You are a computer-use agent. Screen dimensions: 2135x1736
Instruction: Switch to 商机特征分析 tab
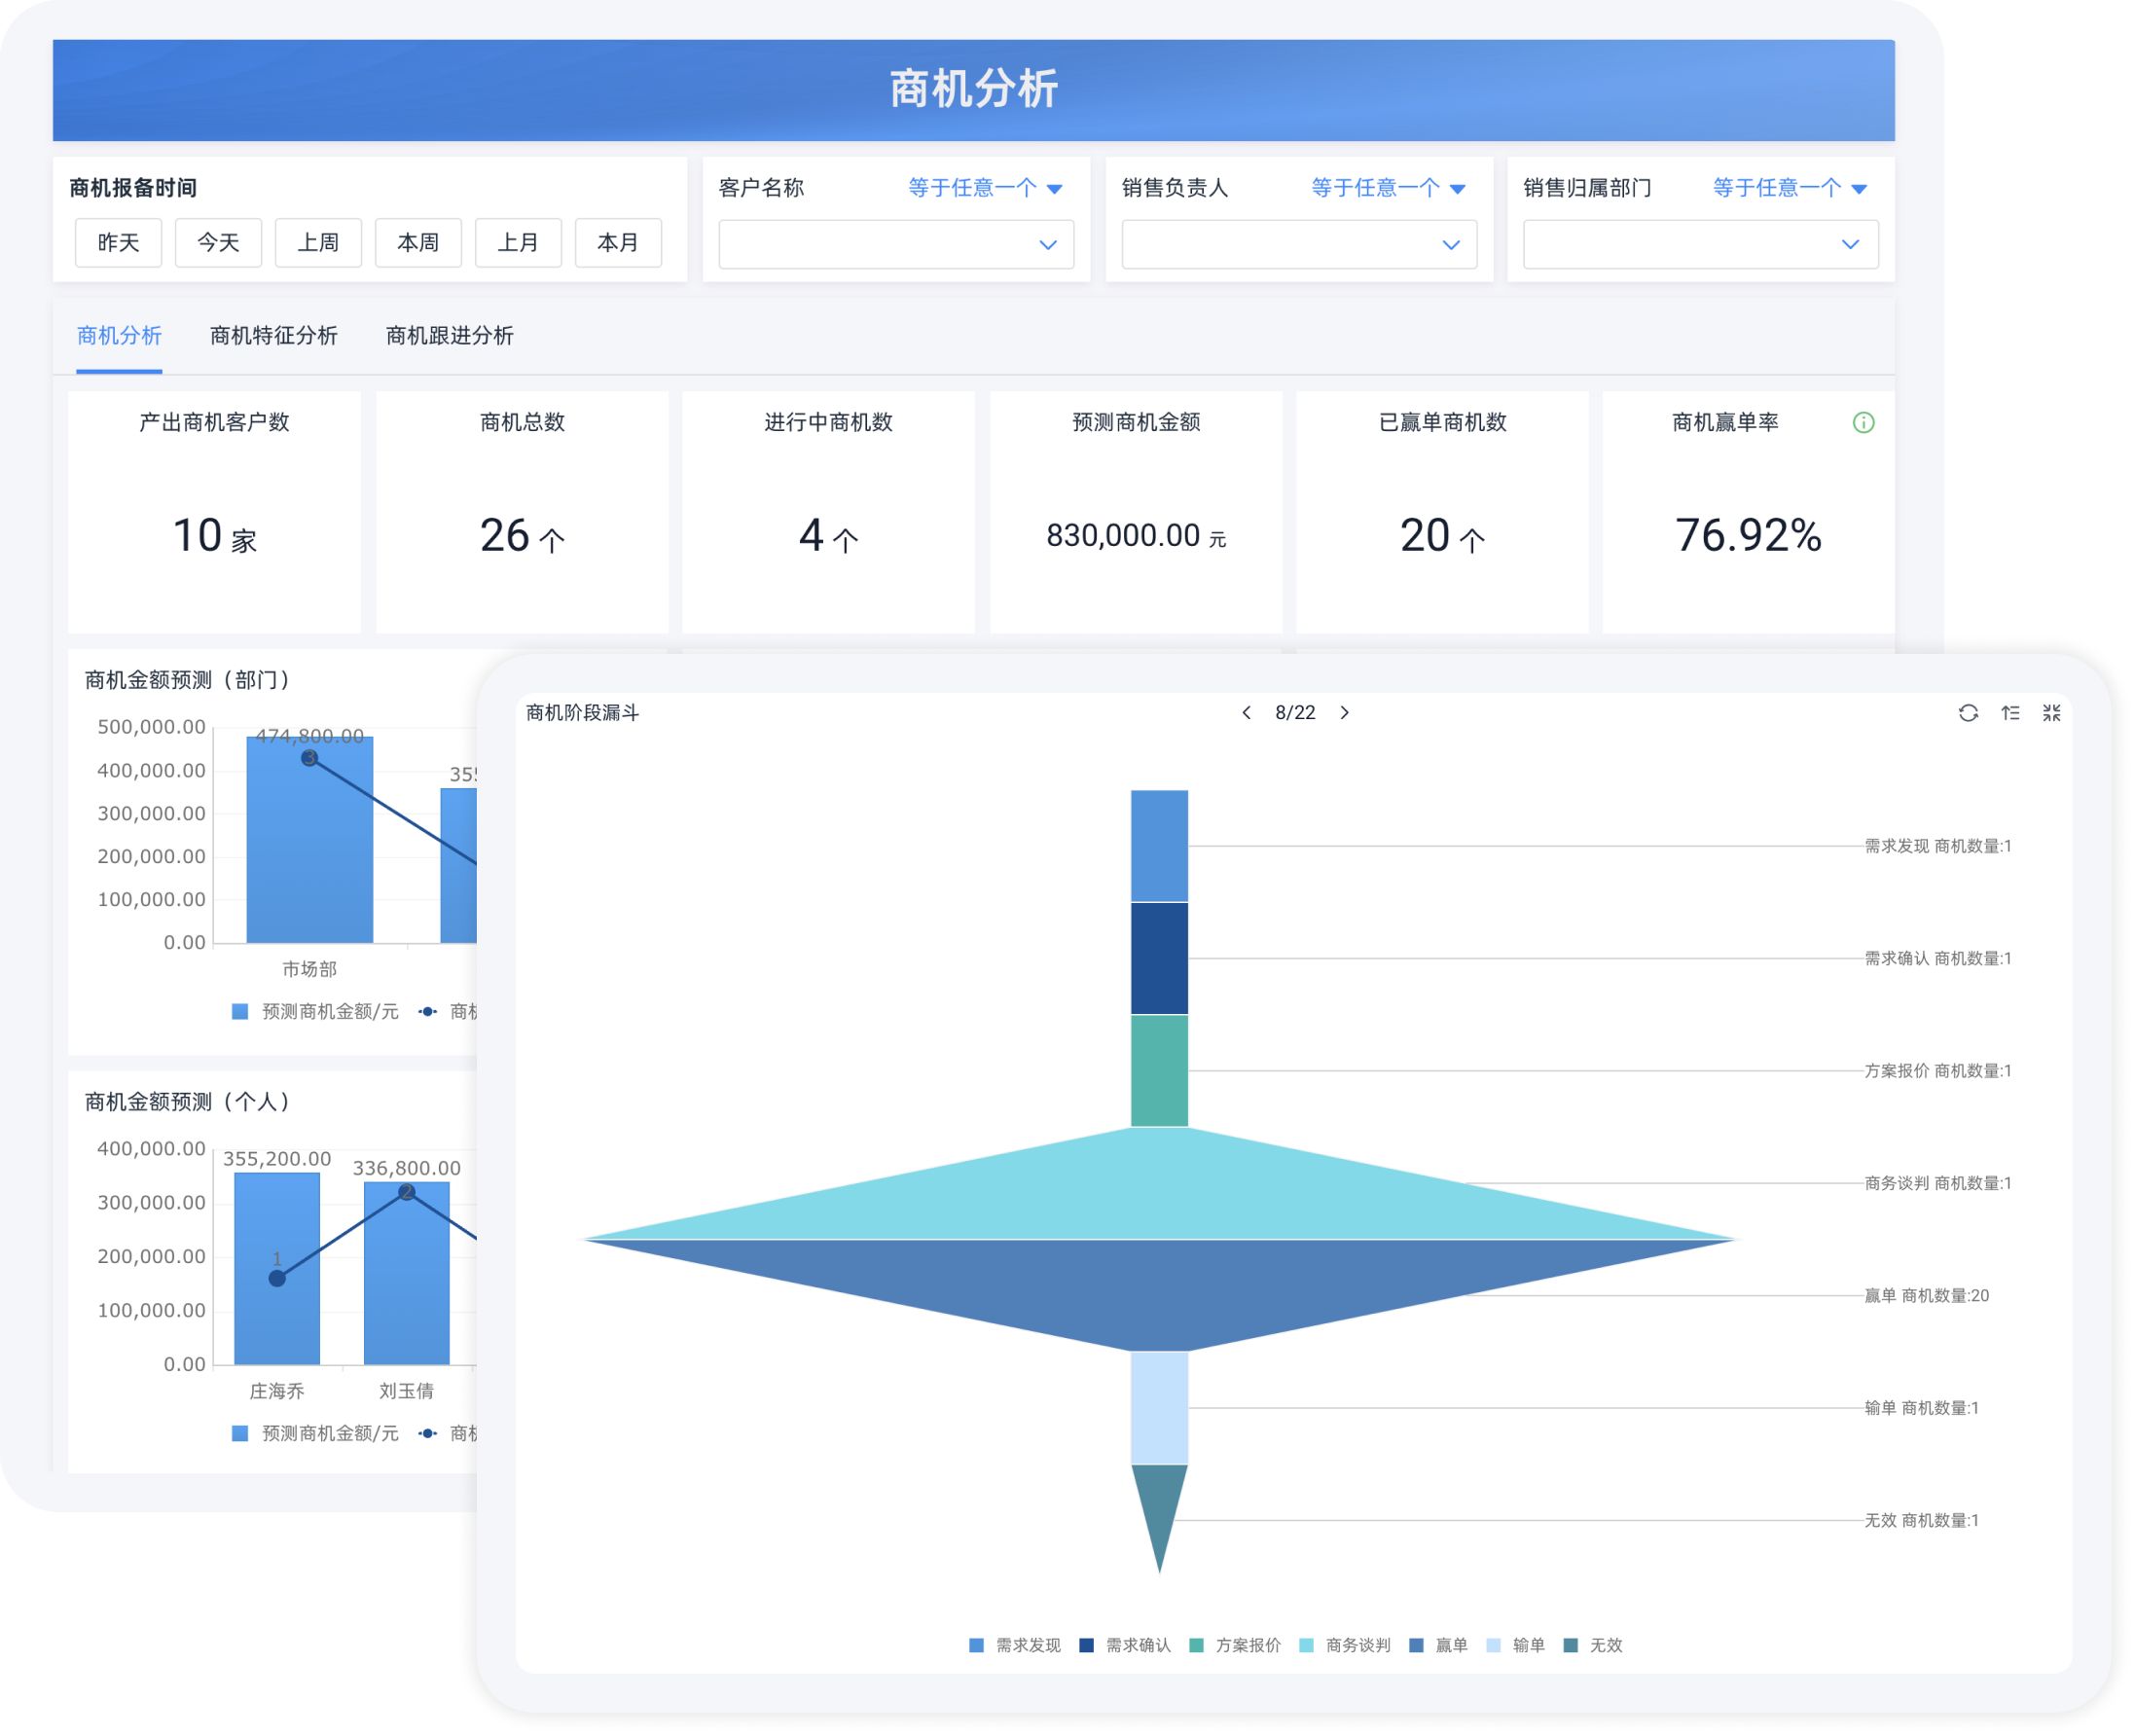(x=273, y=336)
